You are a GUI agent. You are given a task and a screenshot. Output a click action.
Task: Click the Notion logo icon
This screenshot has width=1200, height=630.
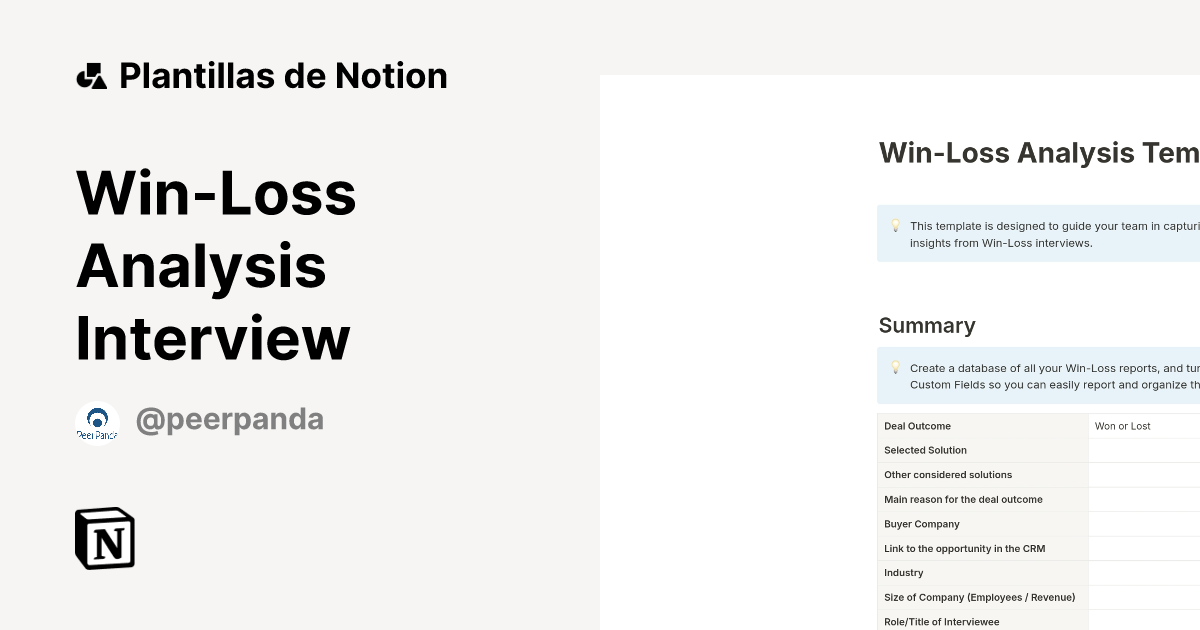pos(105,538)
